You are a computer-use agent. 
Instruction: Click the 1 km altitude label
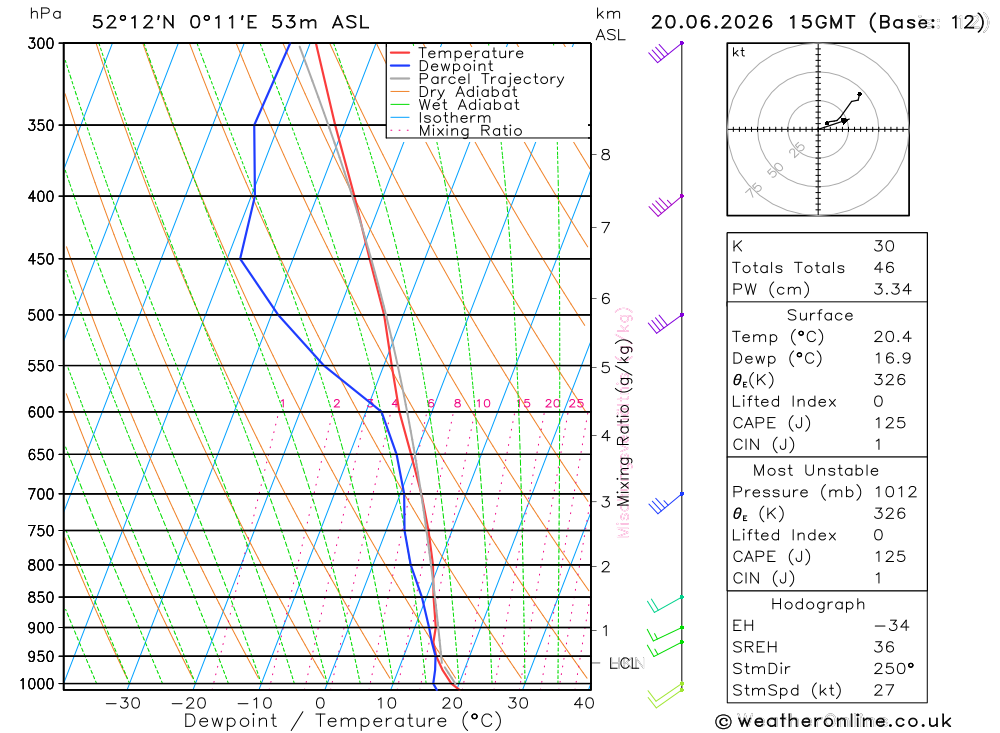tap(605, 630)
